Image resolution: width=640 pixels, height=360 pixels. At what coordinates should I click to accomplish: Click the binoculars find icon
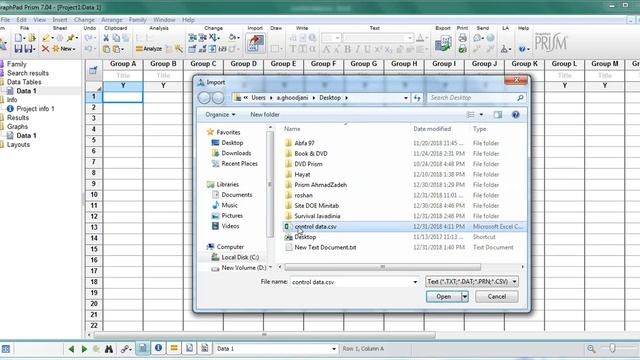coord(109,349)
